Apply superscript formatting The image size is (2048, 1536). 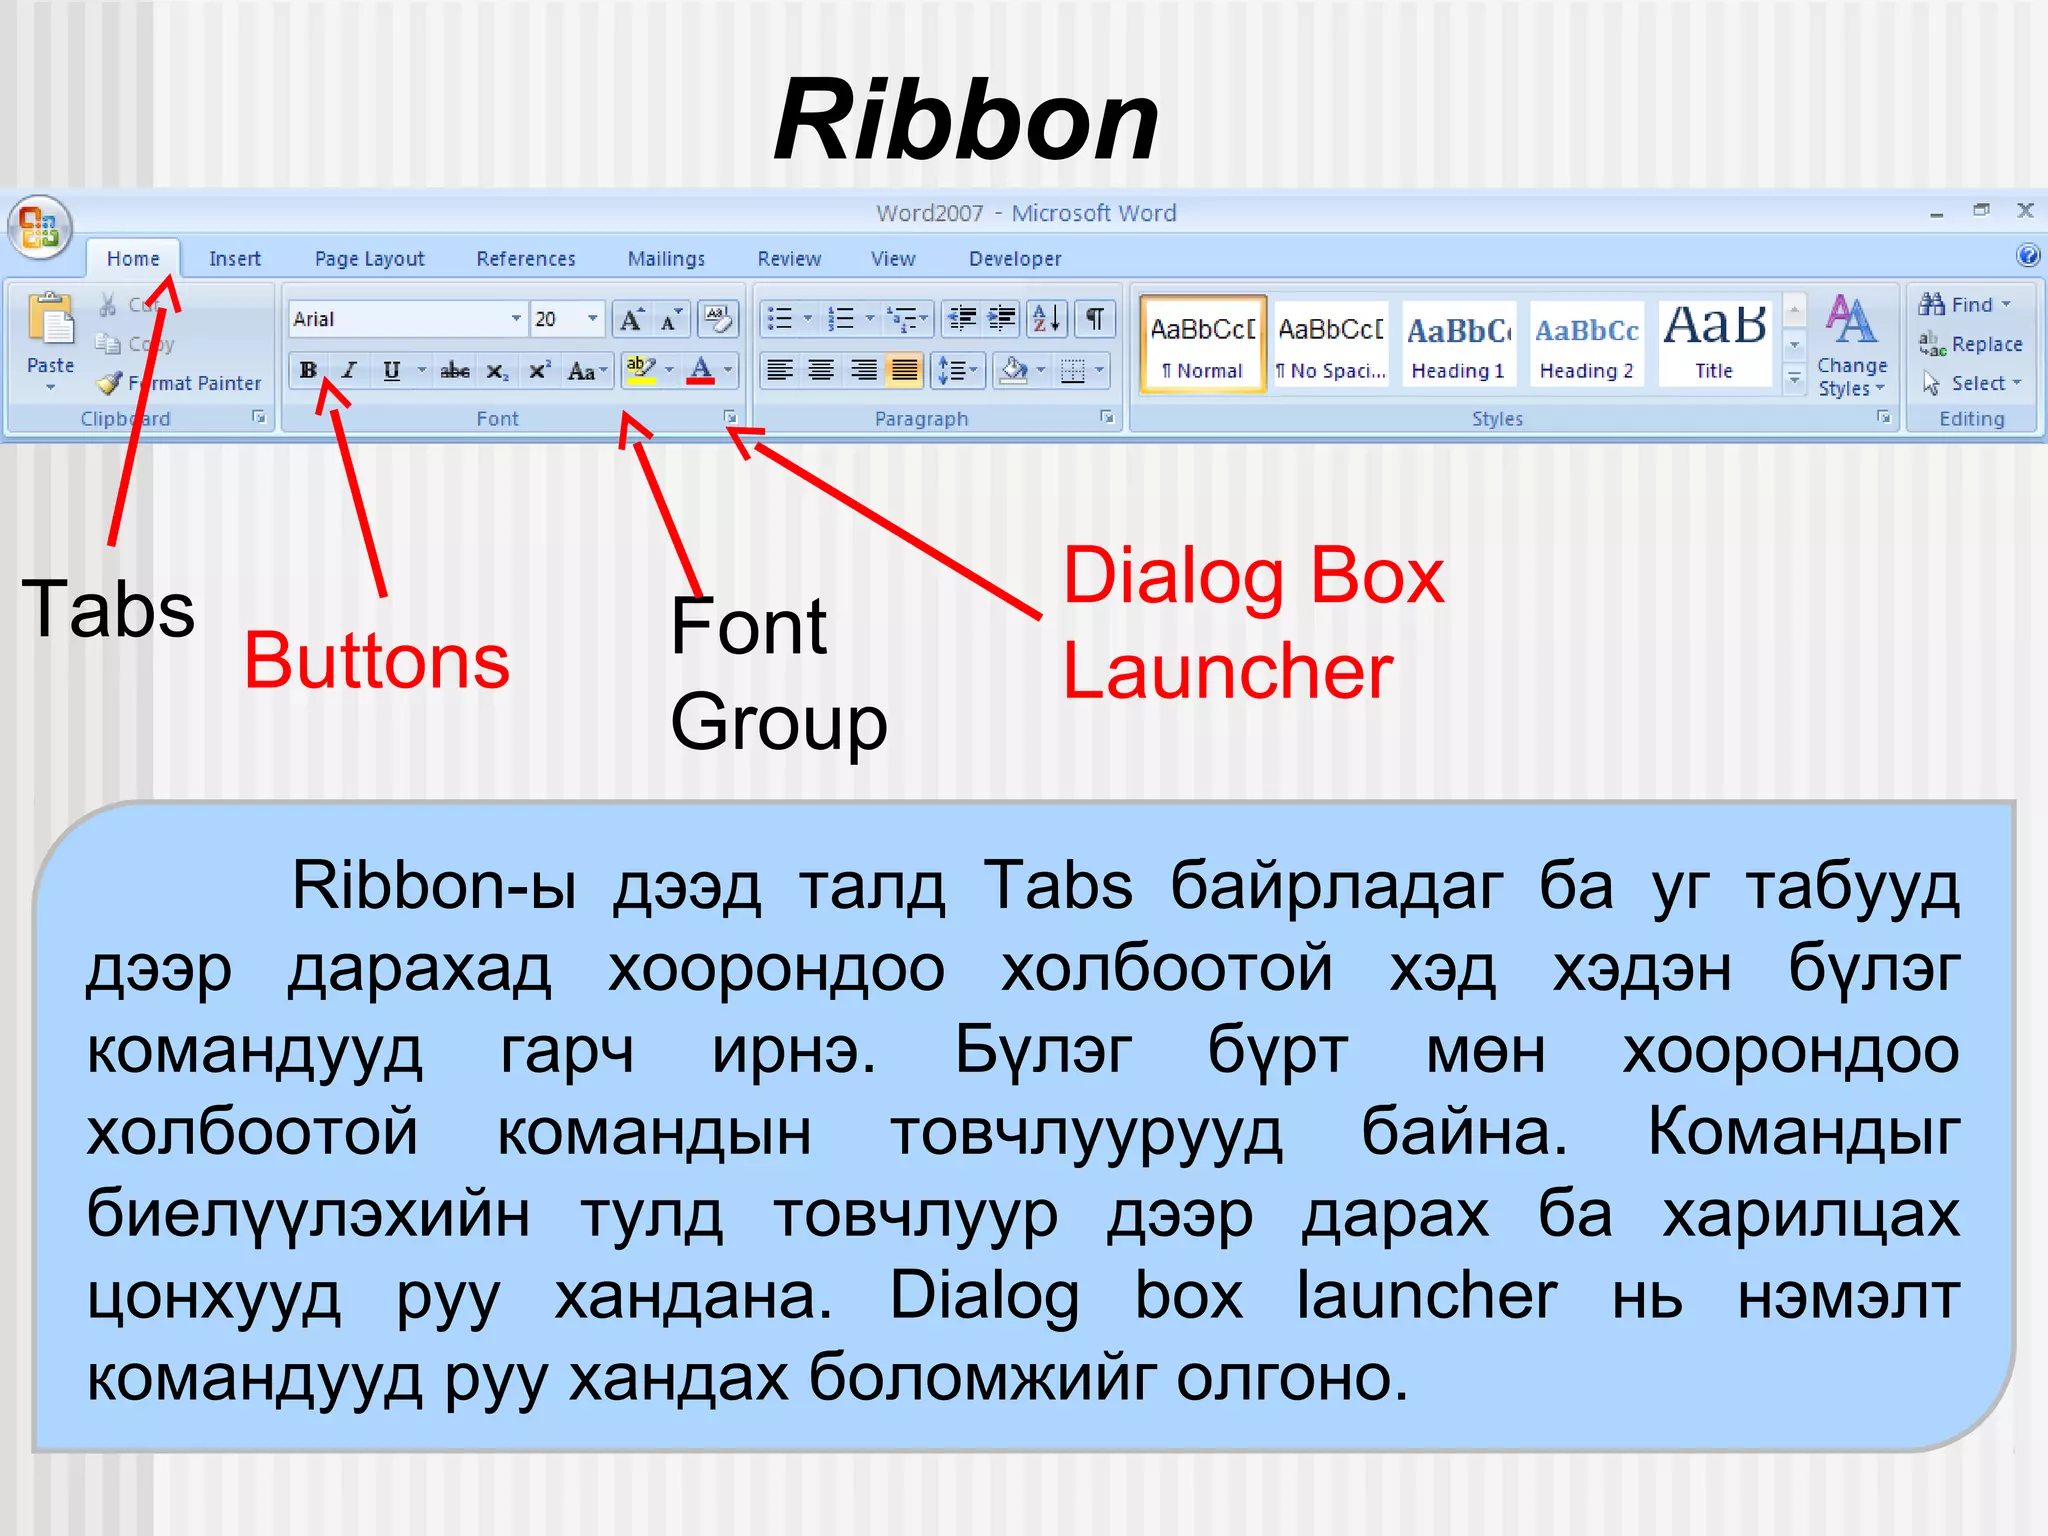tap(540, 371)
